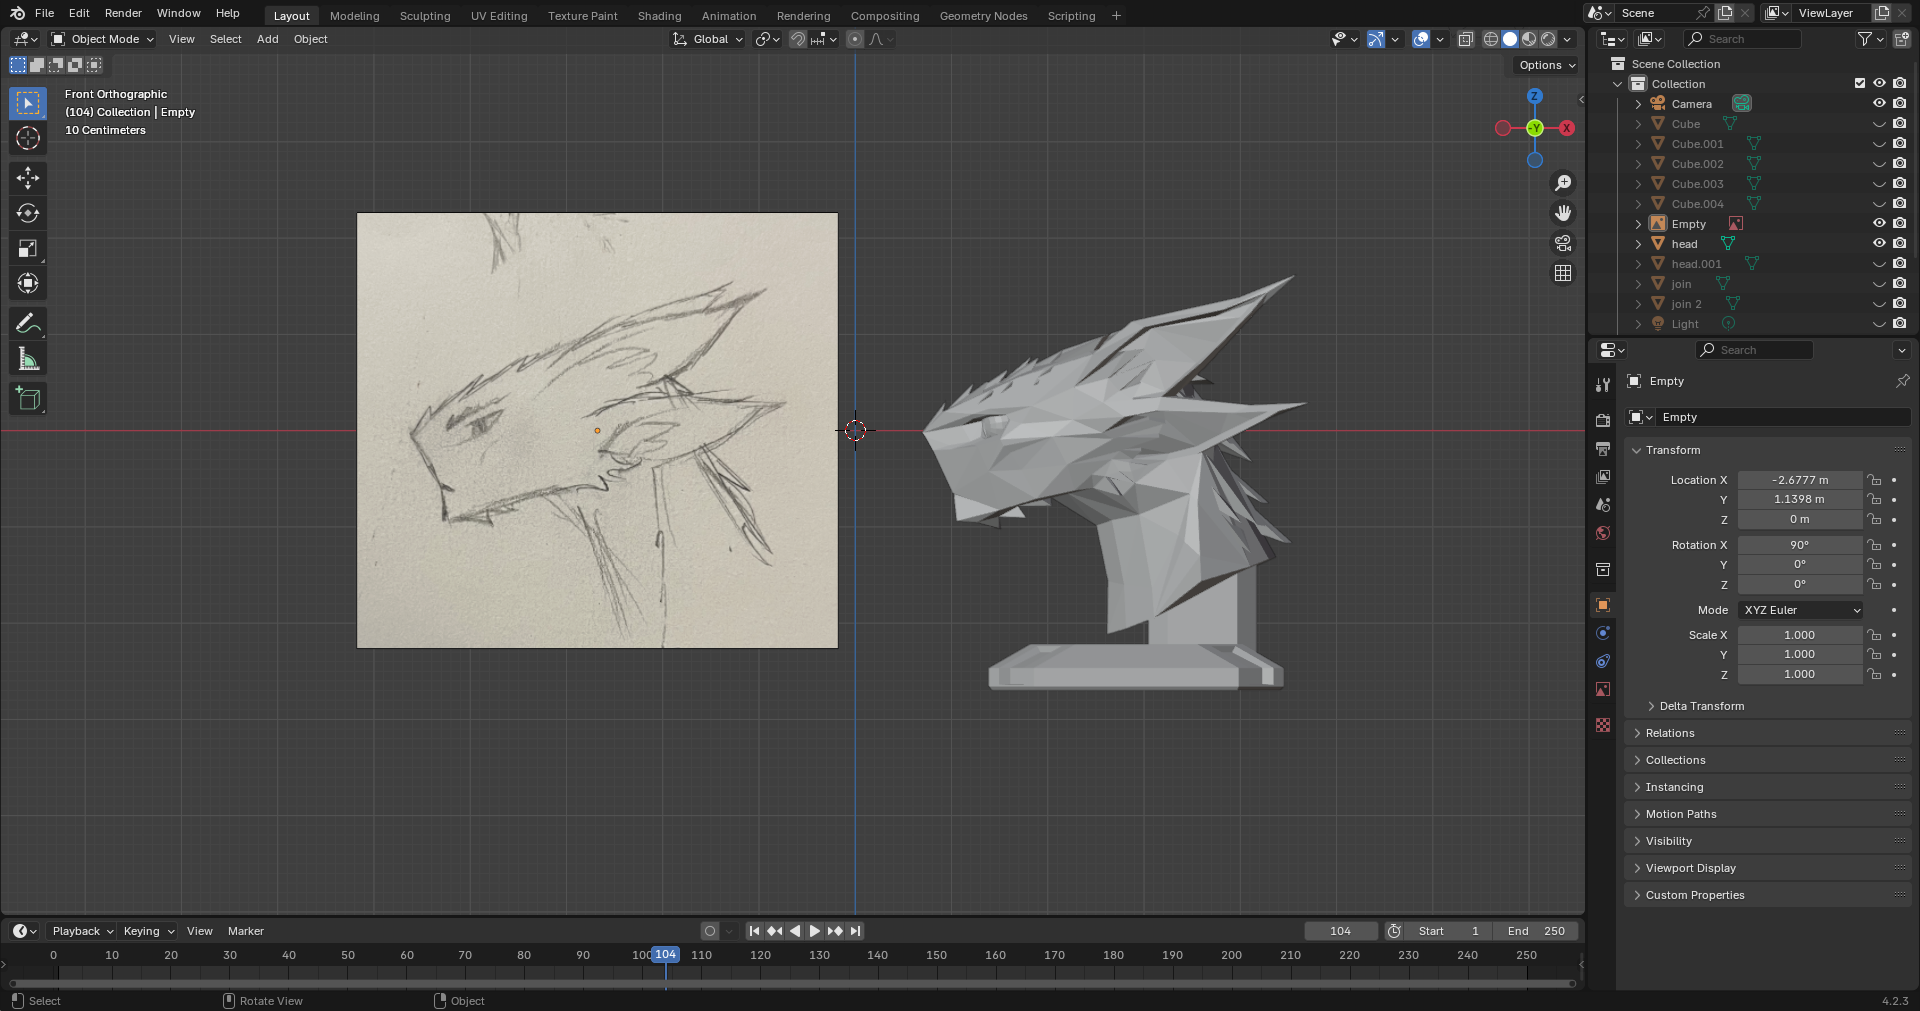Open the Render menu
The image size is (1920, 1011).
(123, 13)
